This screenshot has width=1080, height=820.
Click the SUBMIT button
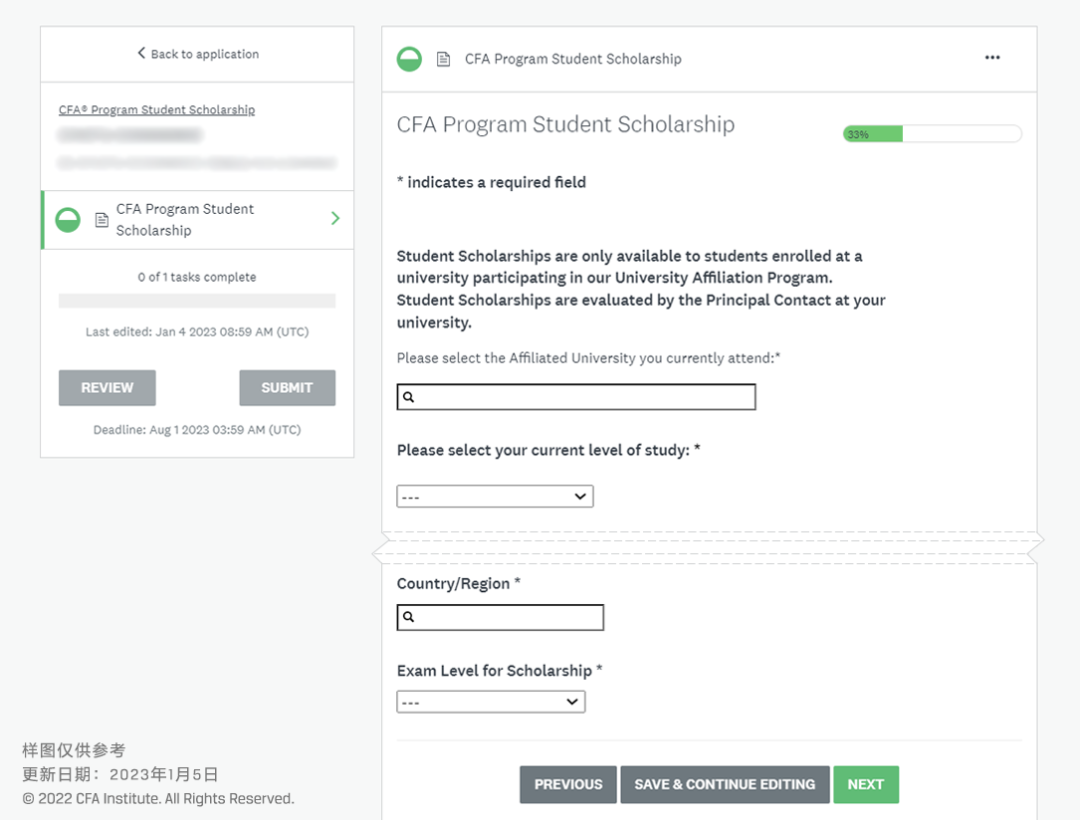[287, 388]
